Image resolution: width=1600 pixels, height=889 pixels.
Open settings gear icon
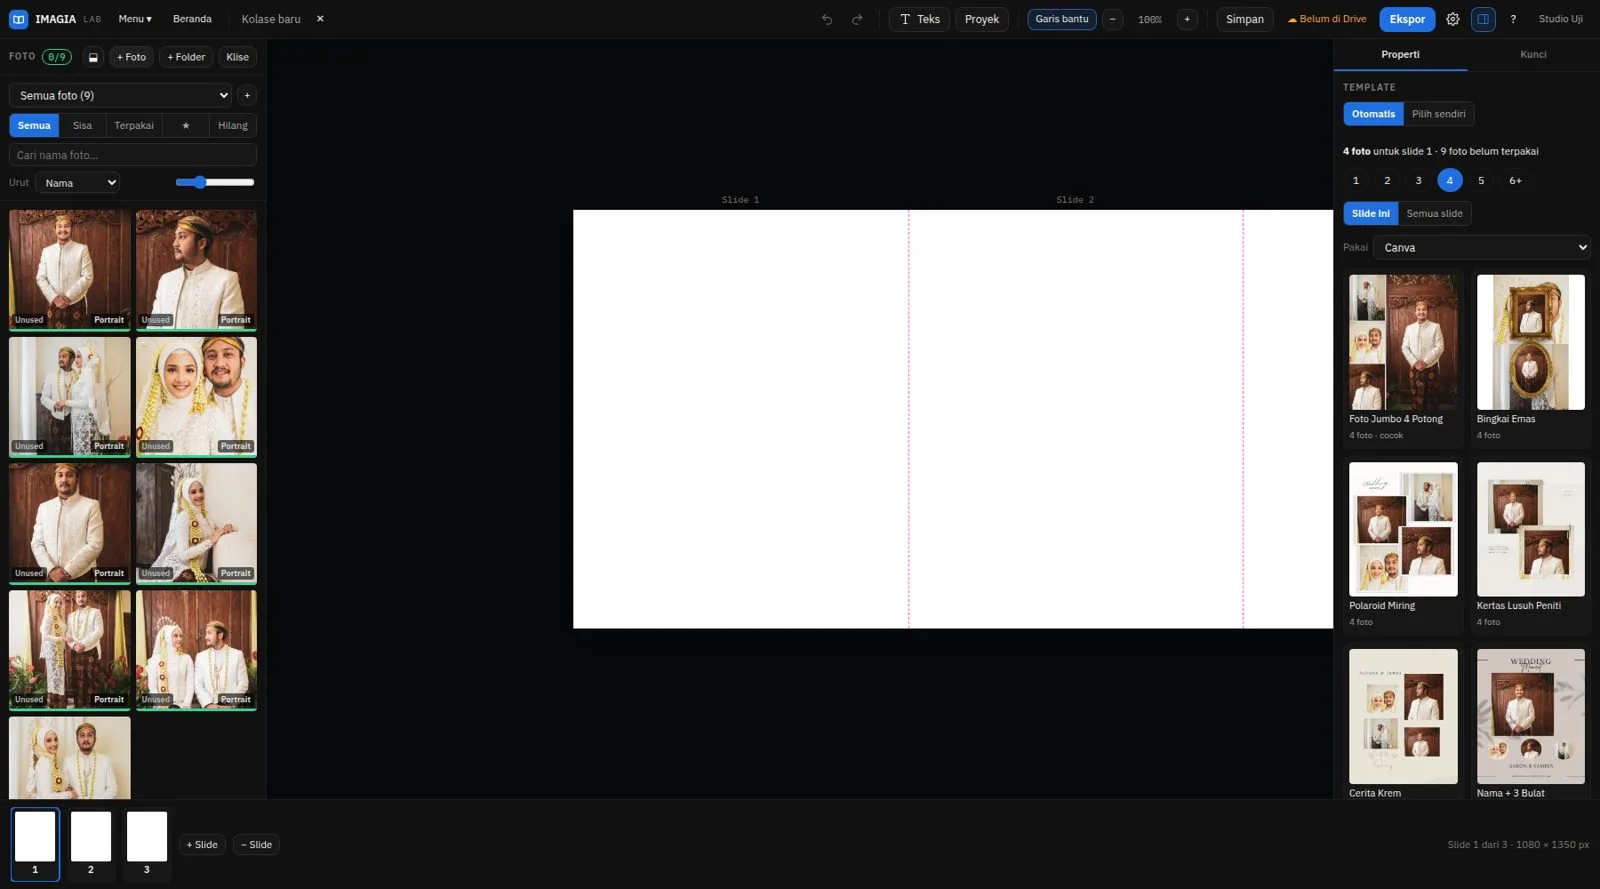pyautogui.click(x=1453, y=19)
